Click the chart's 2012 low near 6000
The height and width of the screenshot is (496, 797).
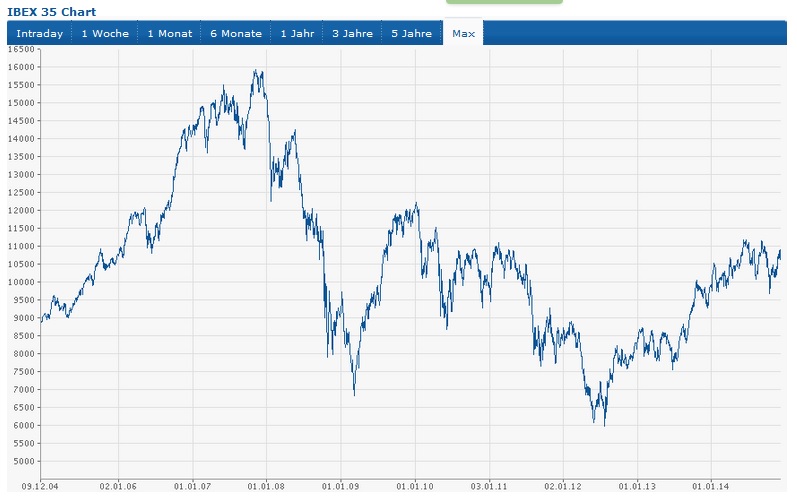[604, 425]
